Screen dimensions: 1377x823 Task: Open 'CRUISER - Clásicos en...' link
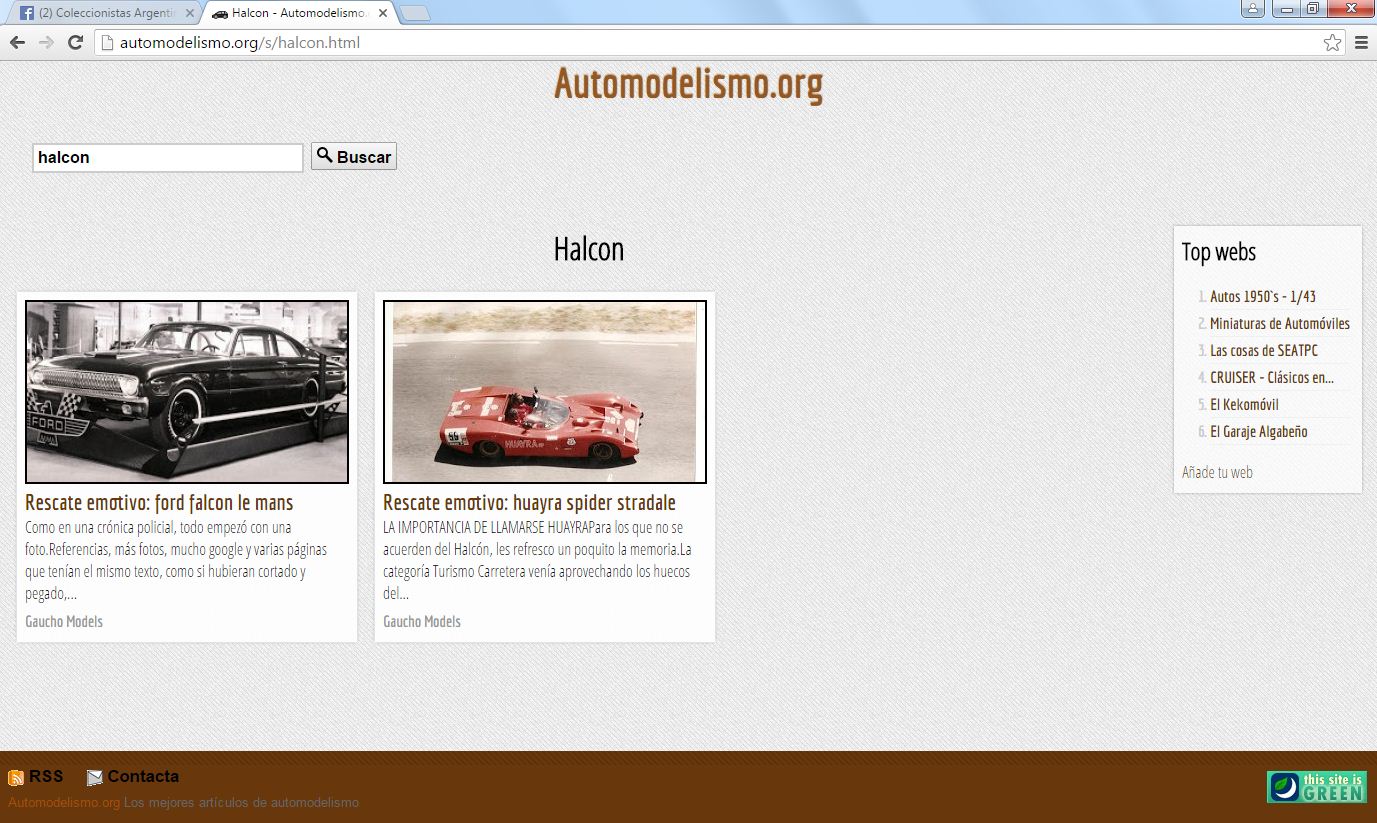click(x=1272, y=378)
